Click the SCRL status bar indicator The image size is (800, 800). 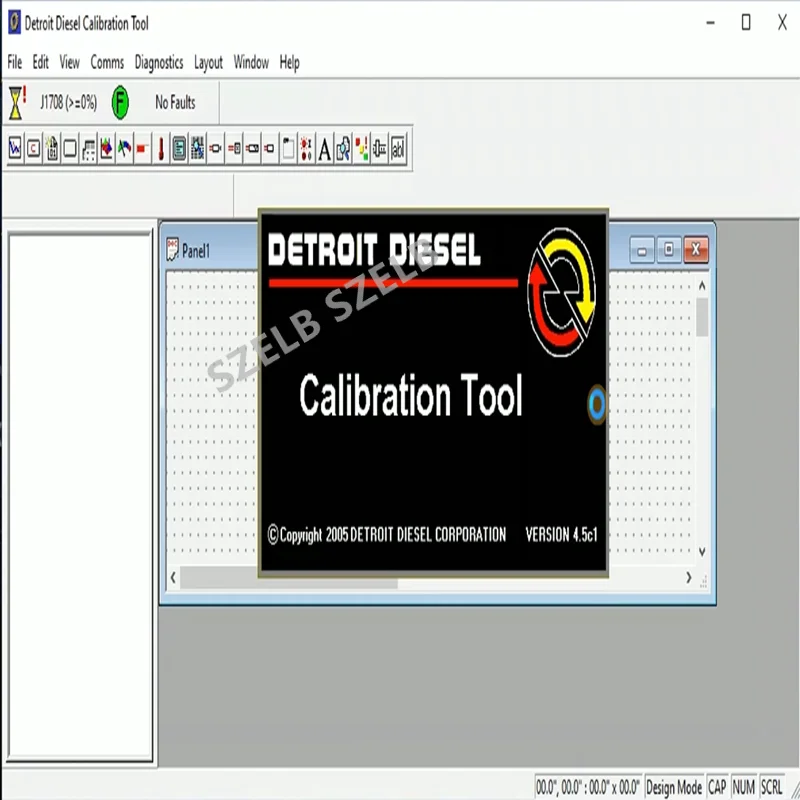pos(771,787)
